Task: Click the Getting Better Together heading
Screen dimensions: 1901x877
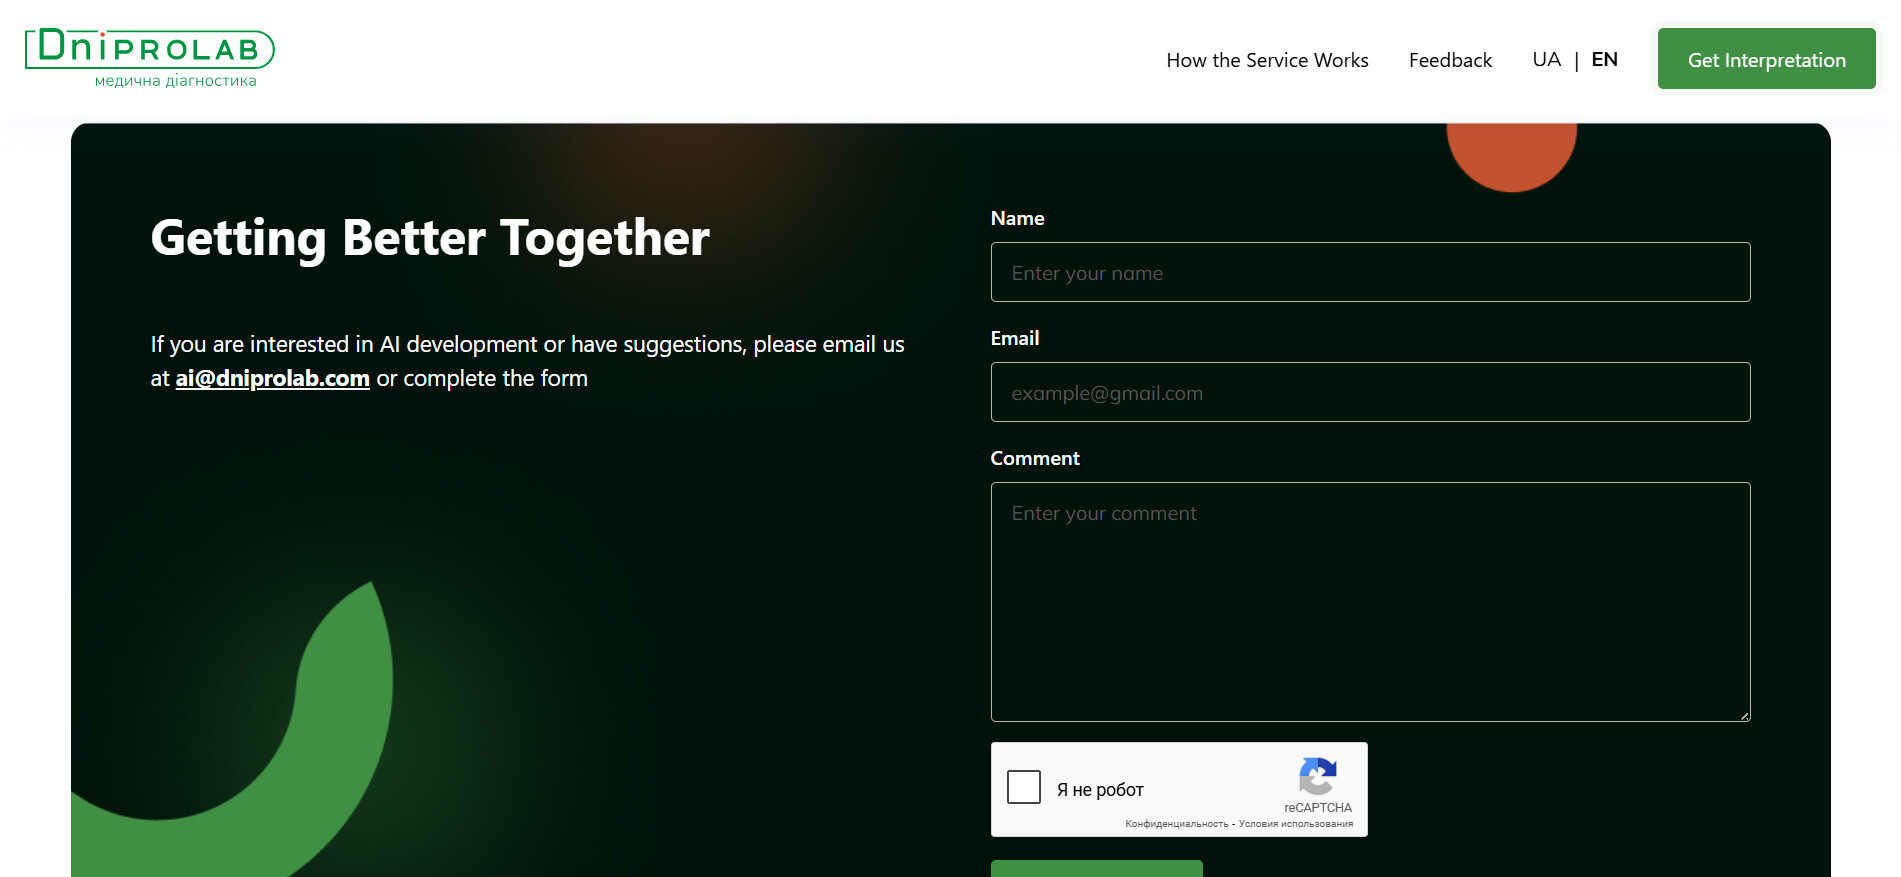Action: [x=430, y=239]
